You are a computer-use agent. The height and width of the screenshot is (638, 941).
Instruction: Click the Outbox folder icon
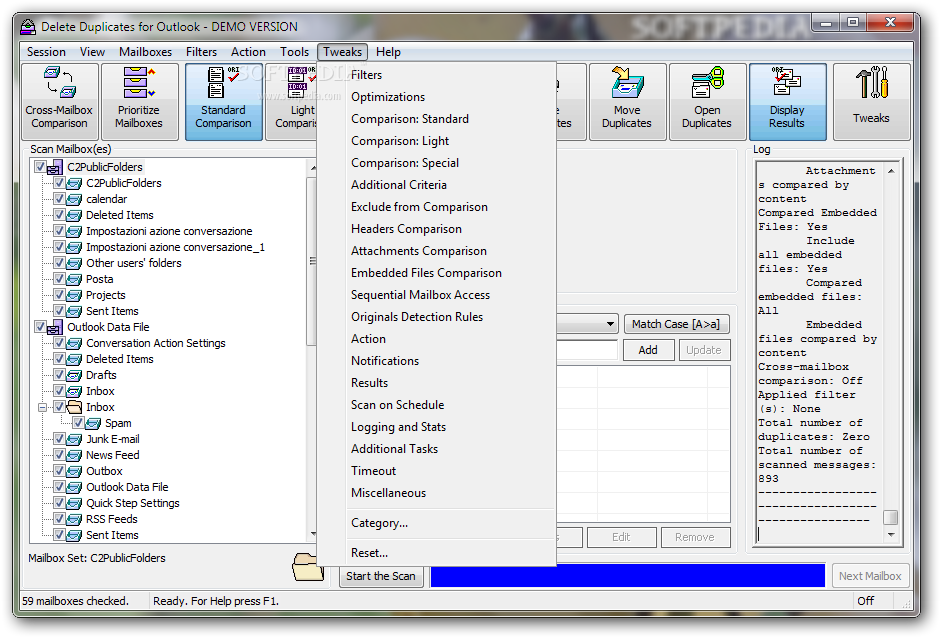pyautogui.click(x=74, y=472)
